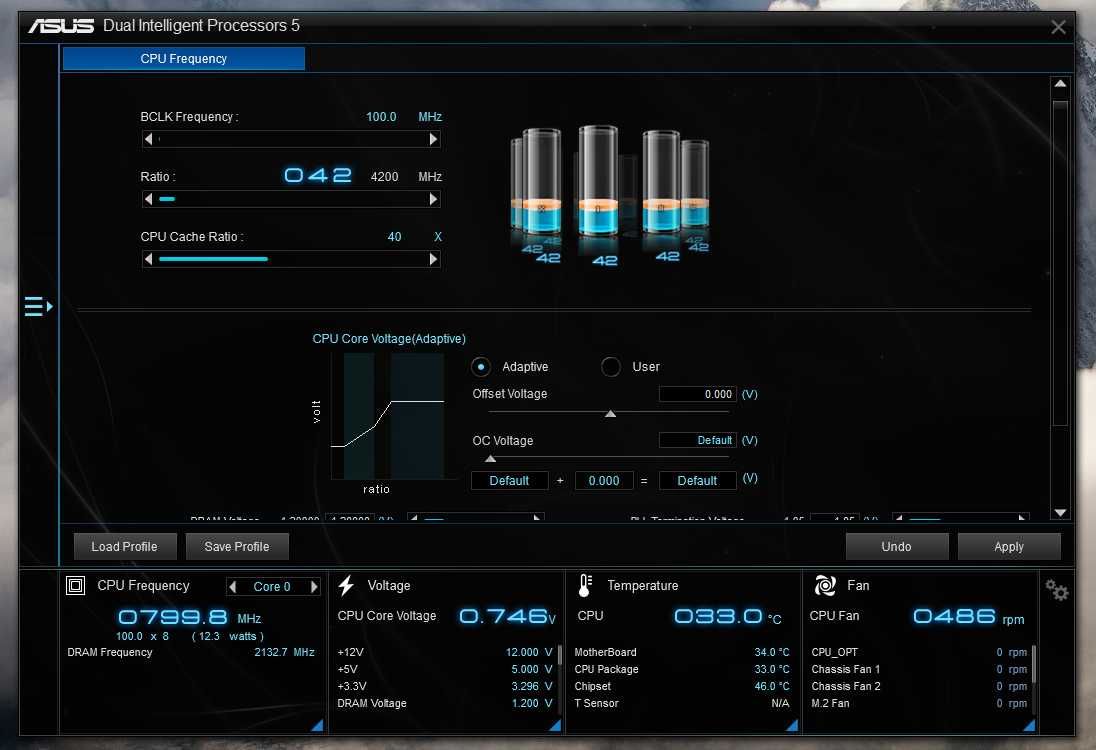This screenshot has width=1096, height=750.
Task: Increase BCLK Frequency with right arrow
Action: pyautogui.click(x=433, y=139)
